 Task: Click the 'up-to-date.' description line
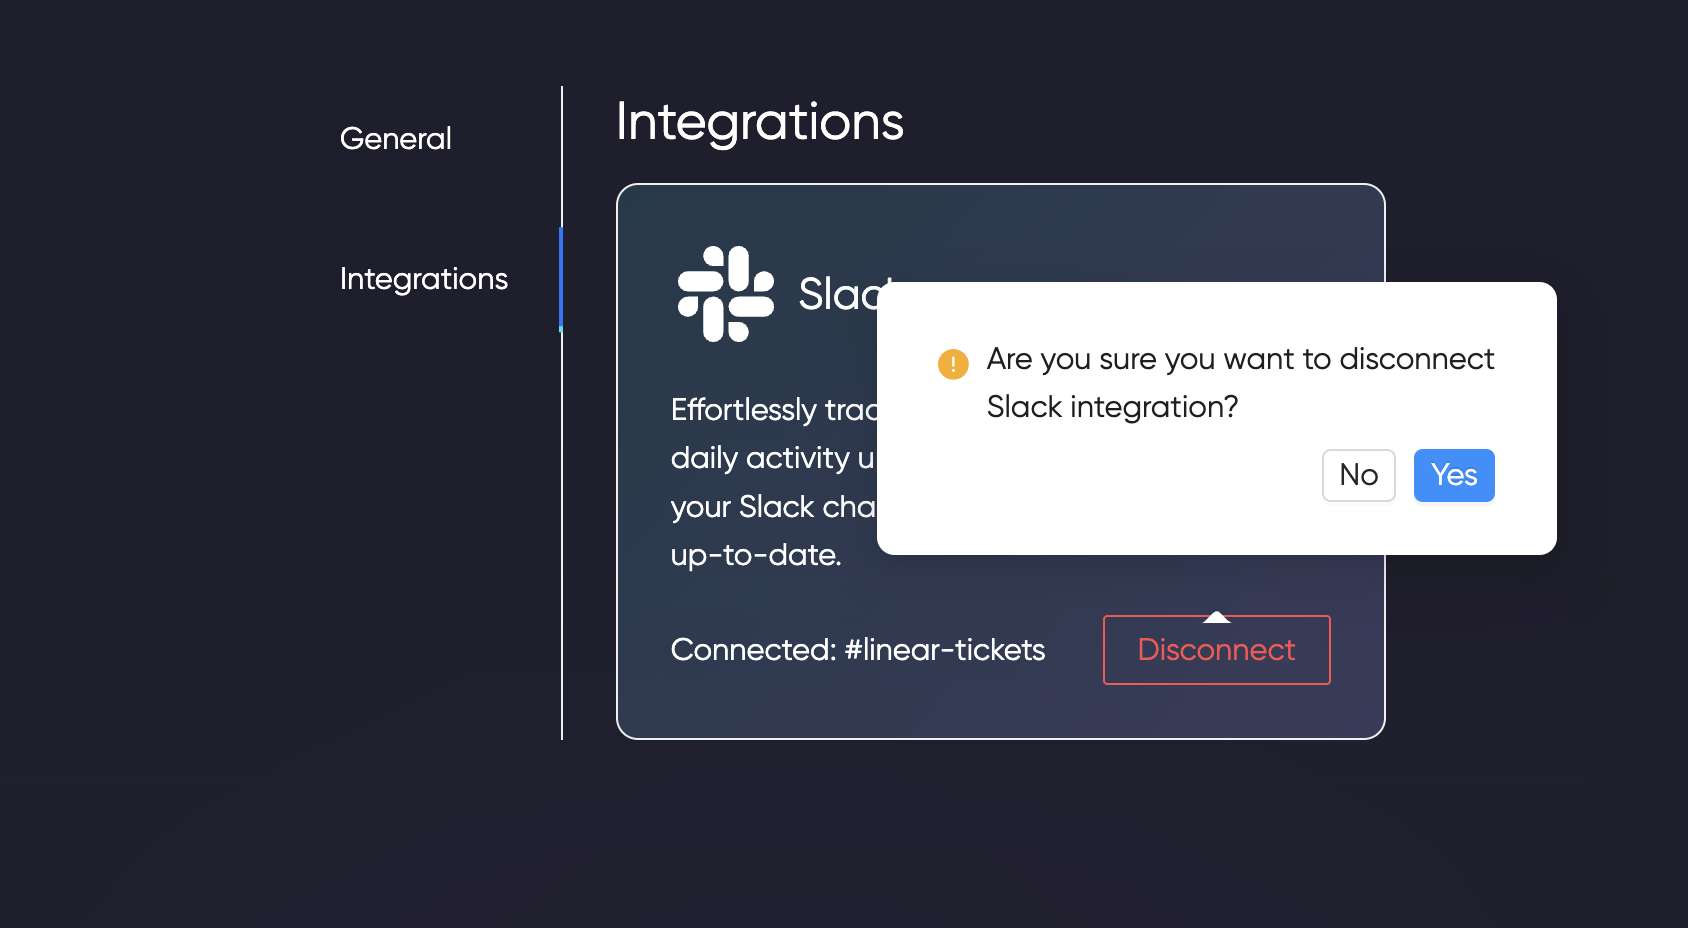[x=756, y=555]
